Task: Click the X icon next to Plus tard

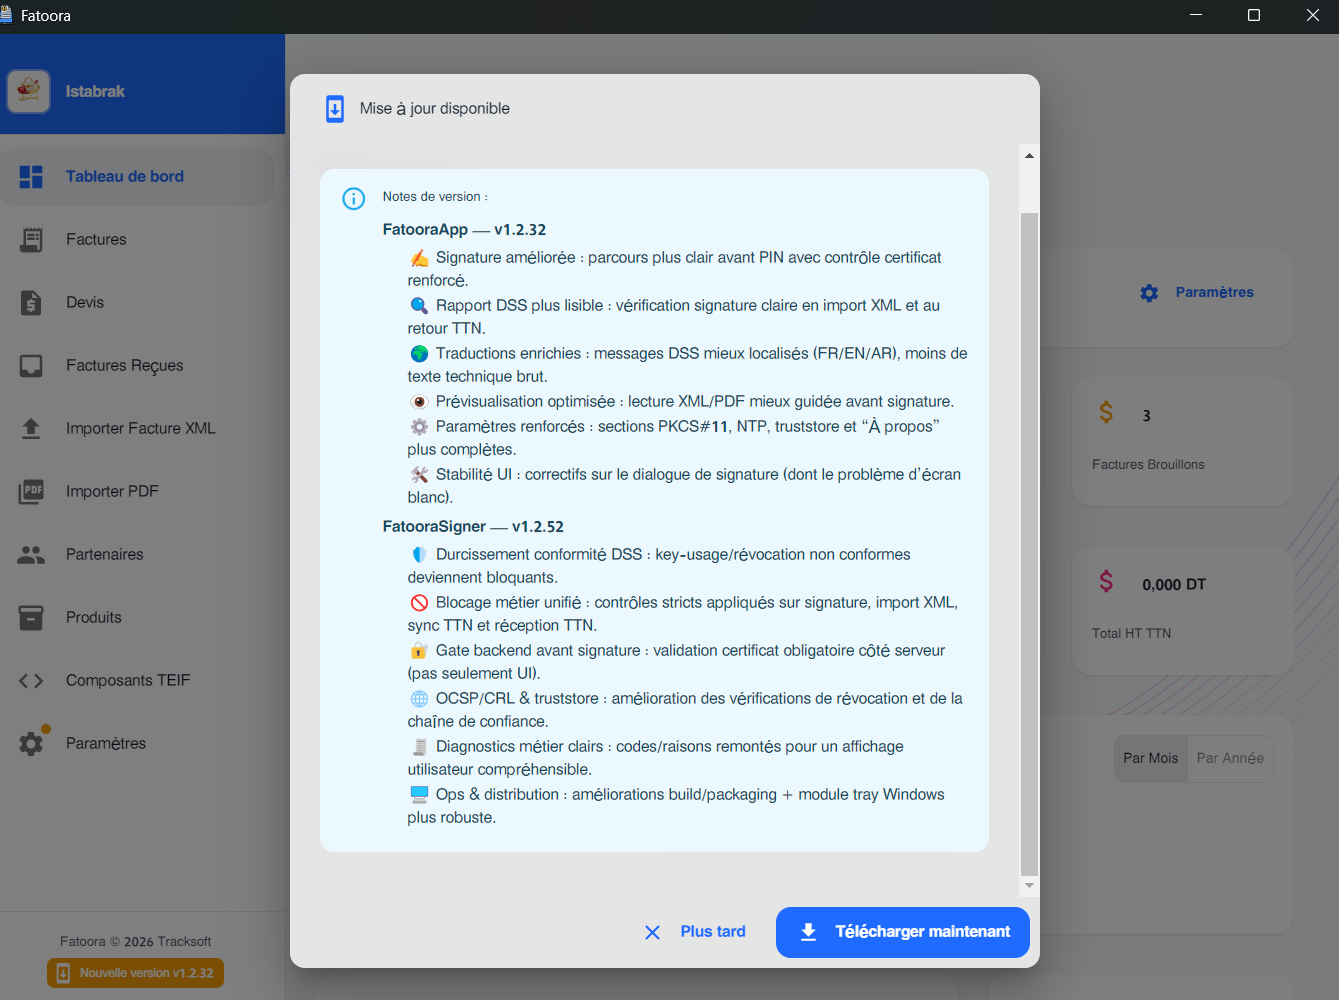Action: 652,932
